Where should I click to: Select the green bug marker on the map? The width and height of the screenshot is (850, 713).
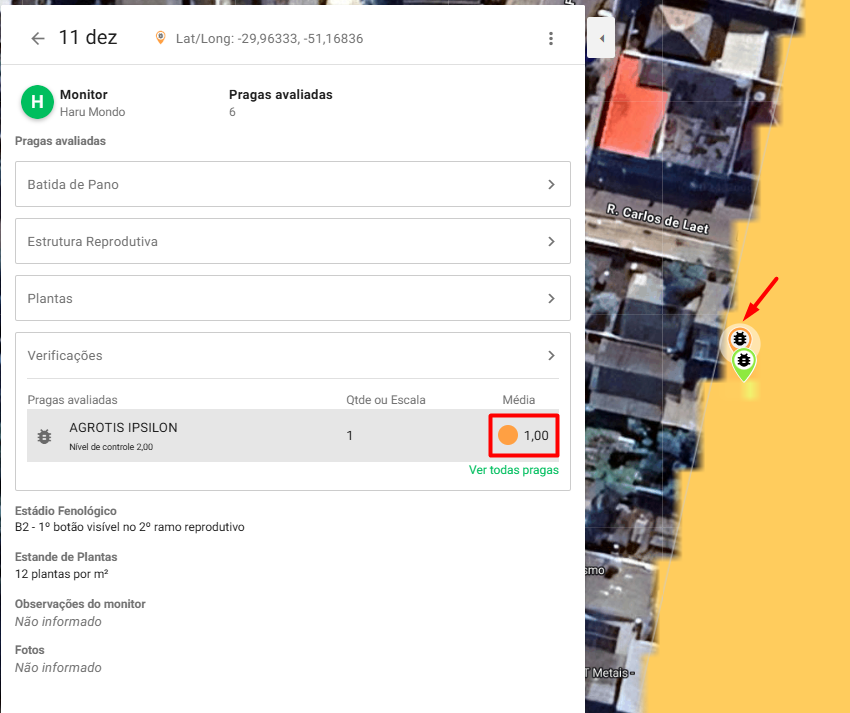(x=743, y=361)
